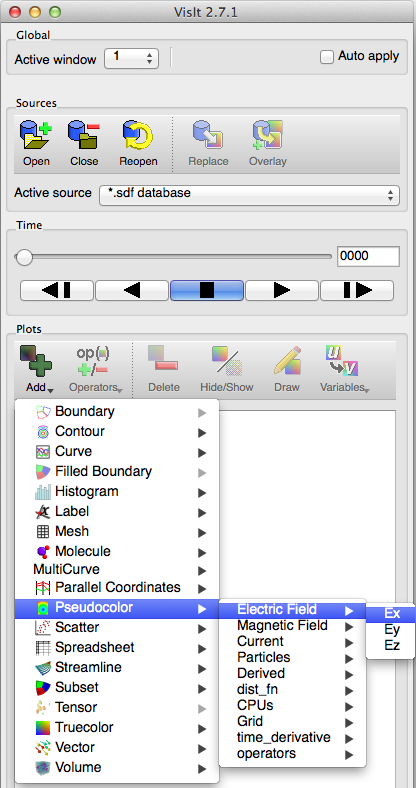
Task: Choose the Histogram plot icon
Action: coord(43,492)
